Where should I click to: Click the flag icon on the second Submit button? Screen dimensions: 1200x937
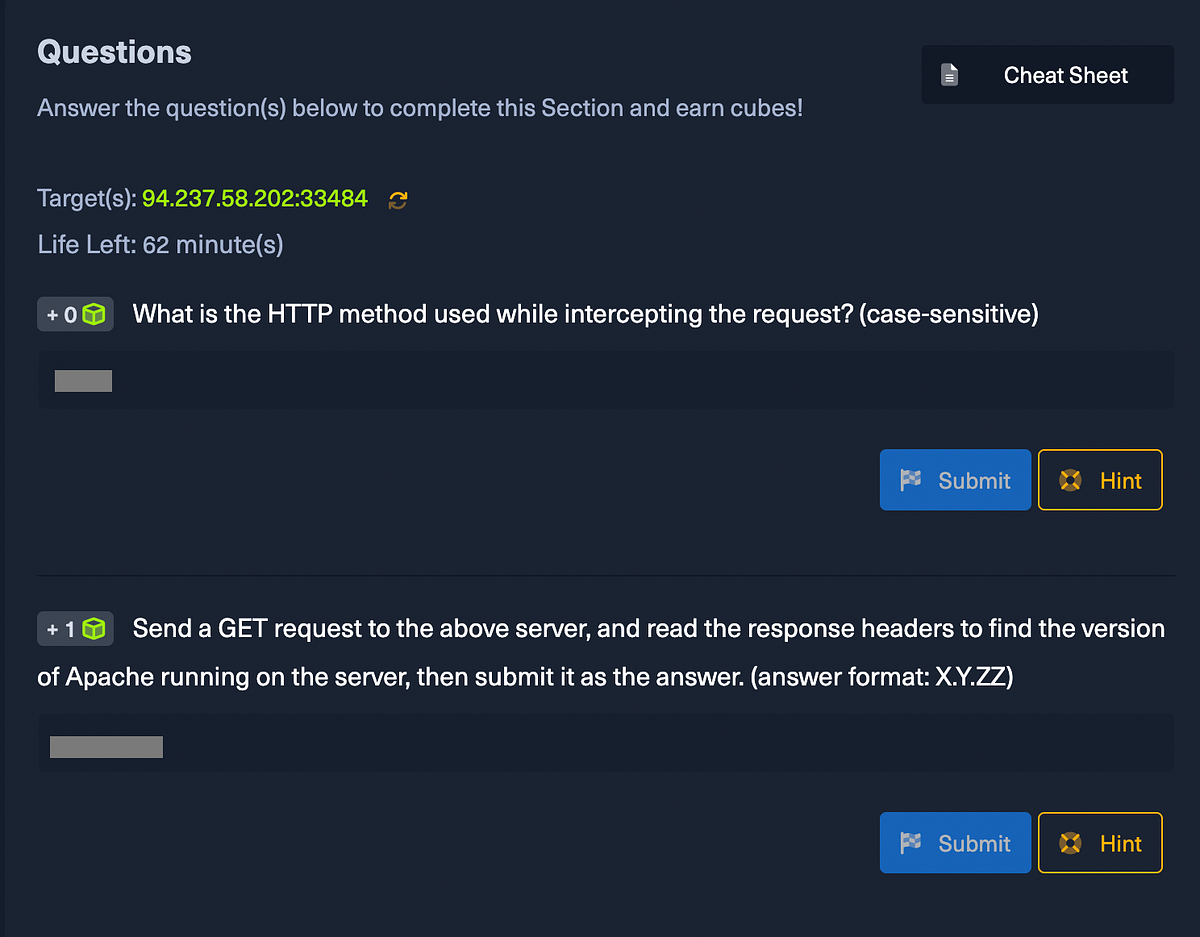pos(911,842)
